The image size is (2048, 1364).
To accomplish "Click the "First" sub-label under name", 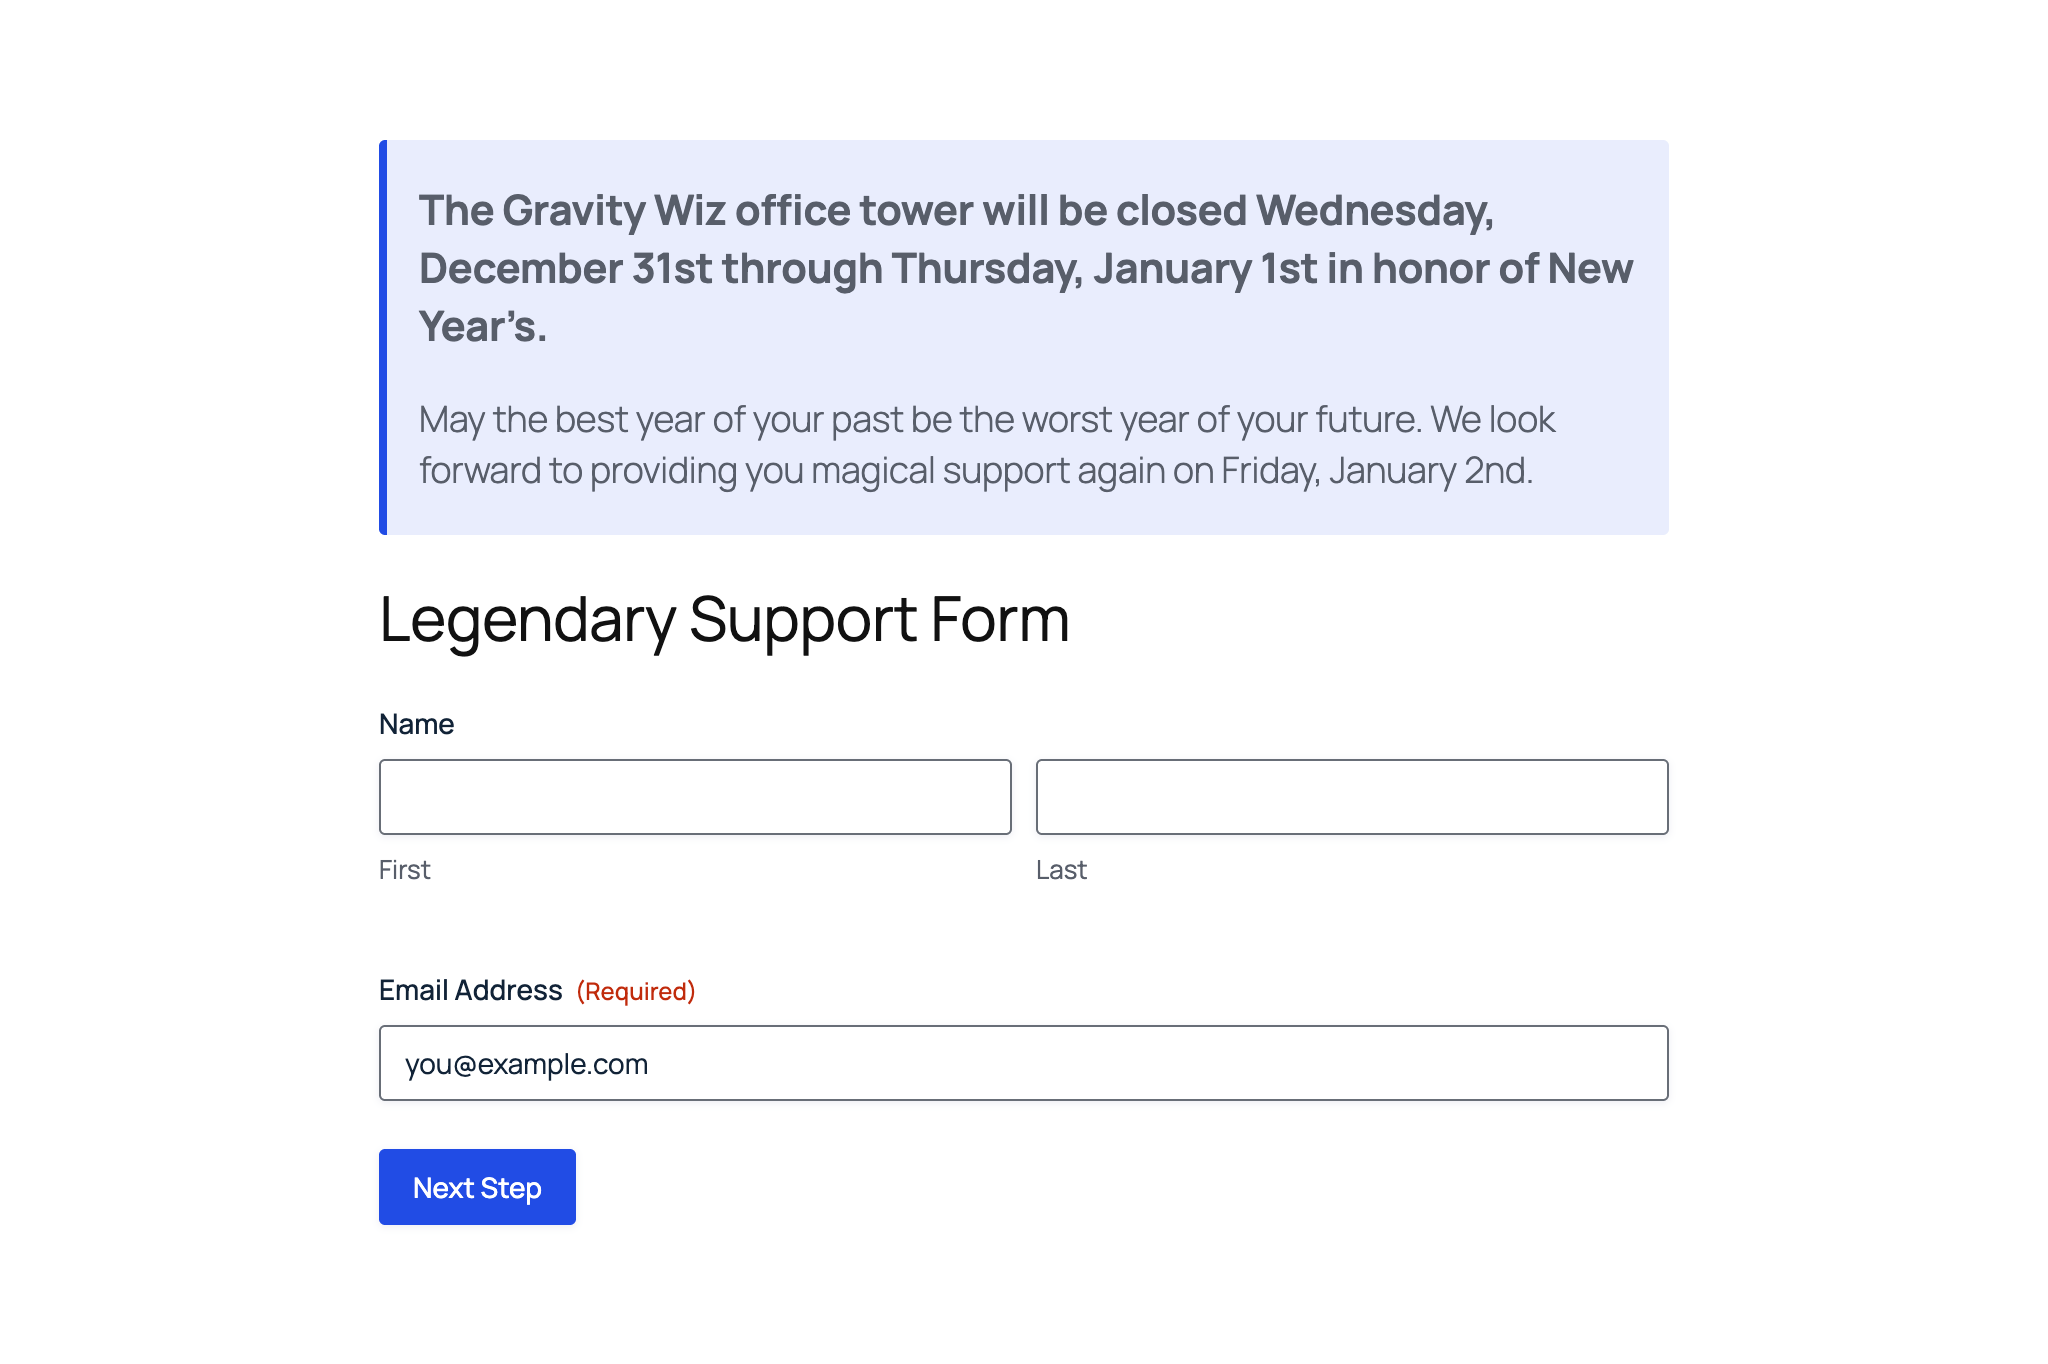I will tap(404, 870).
